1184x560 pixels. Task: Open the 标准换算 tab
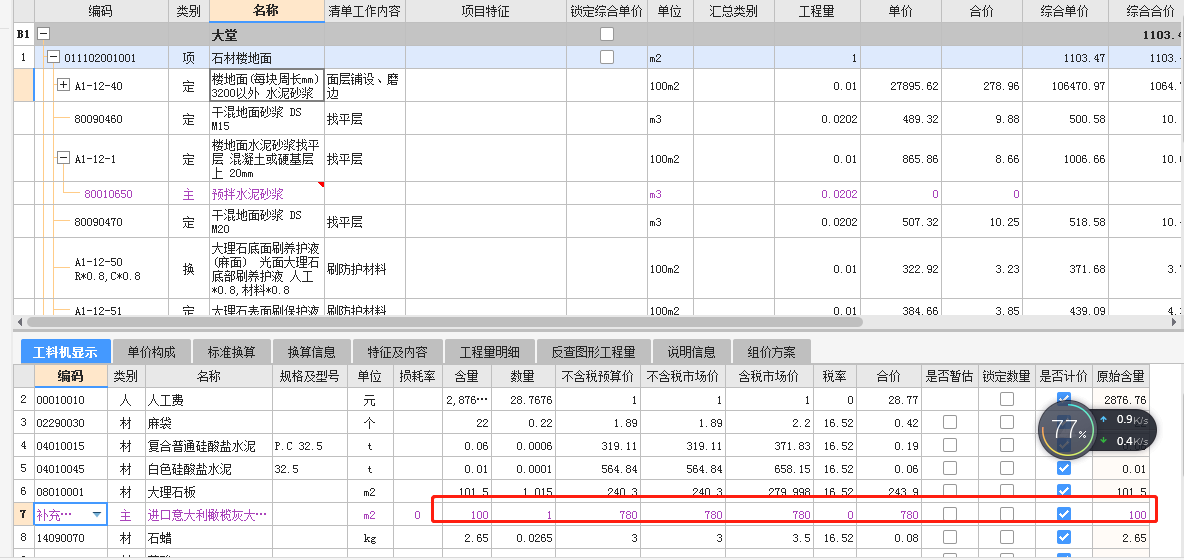tap(232, 352)
